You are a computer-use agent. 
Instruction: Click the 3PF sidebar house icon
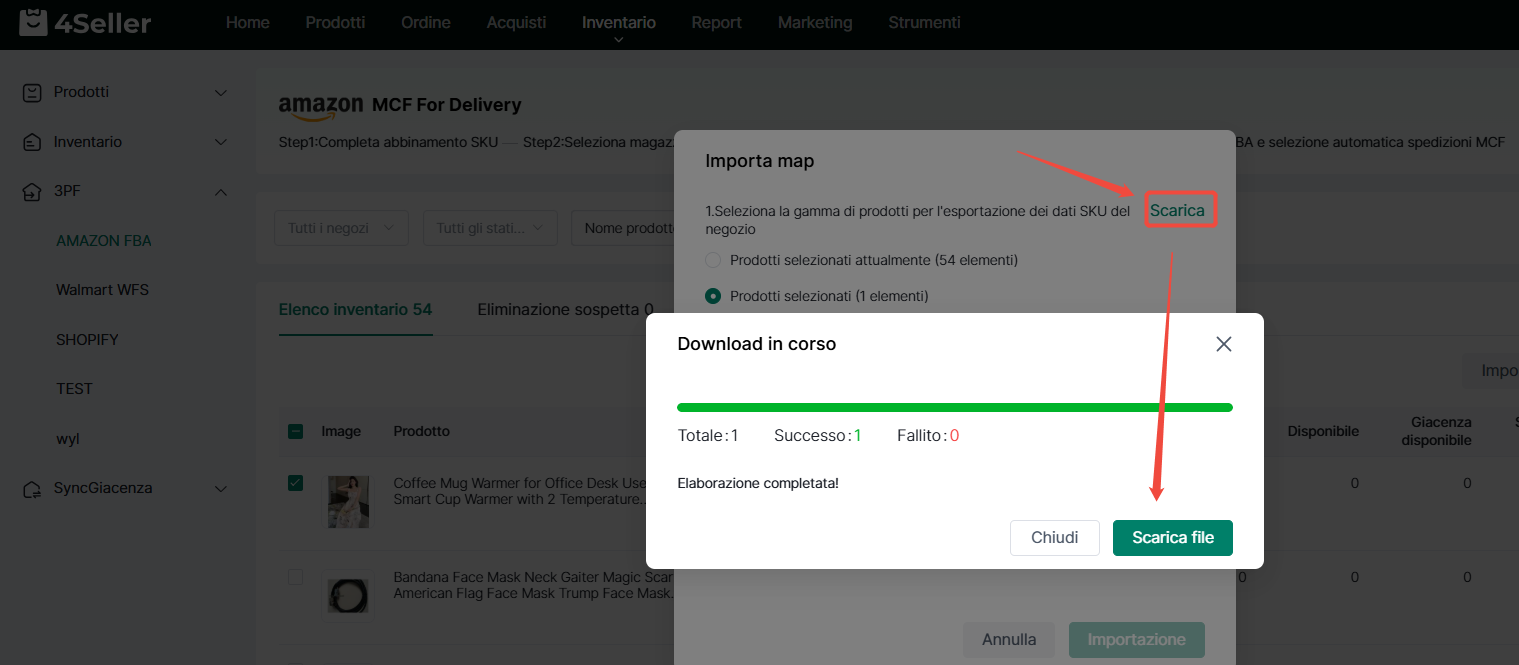point(32,192)
